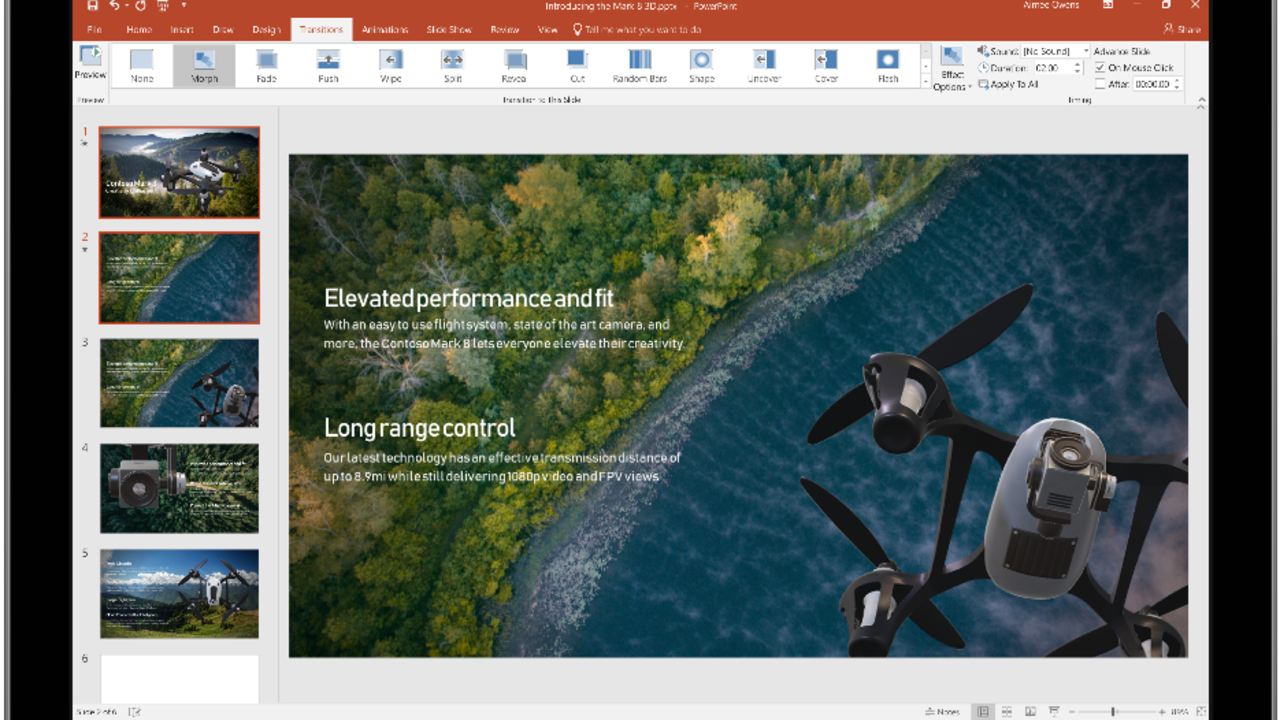The image size is (1280, 720).
Task: Zoom out with minus button
Action: click(1073, 711)
